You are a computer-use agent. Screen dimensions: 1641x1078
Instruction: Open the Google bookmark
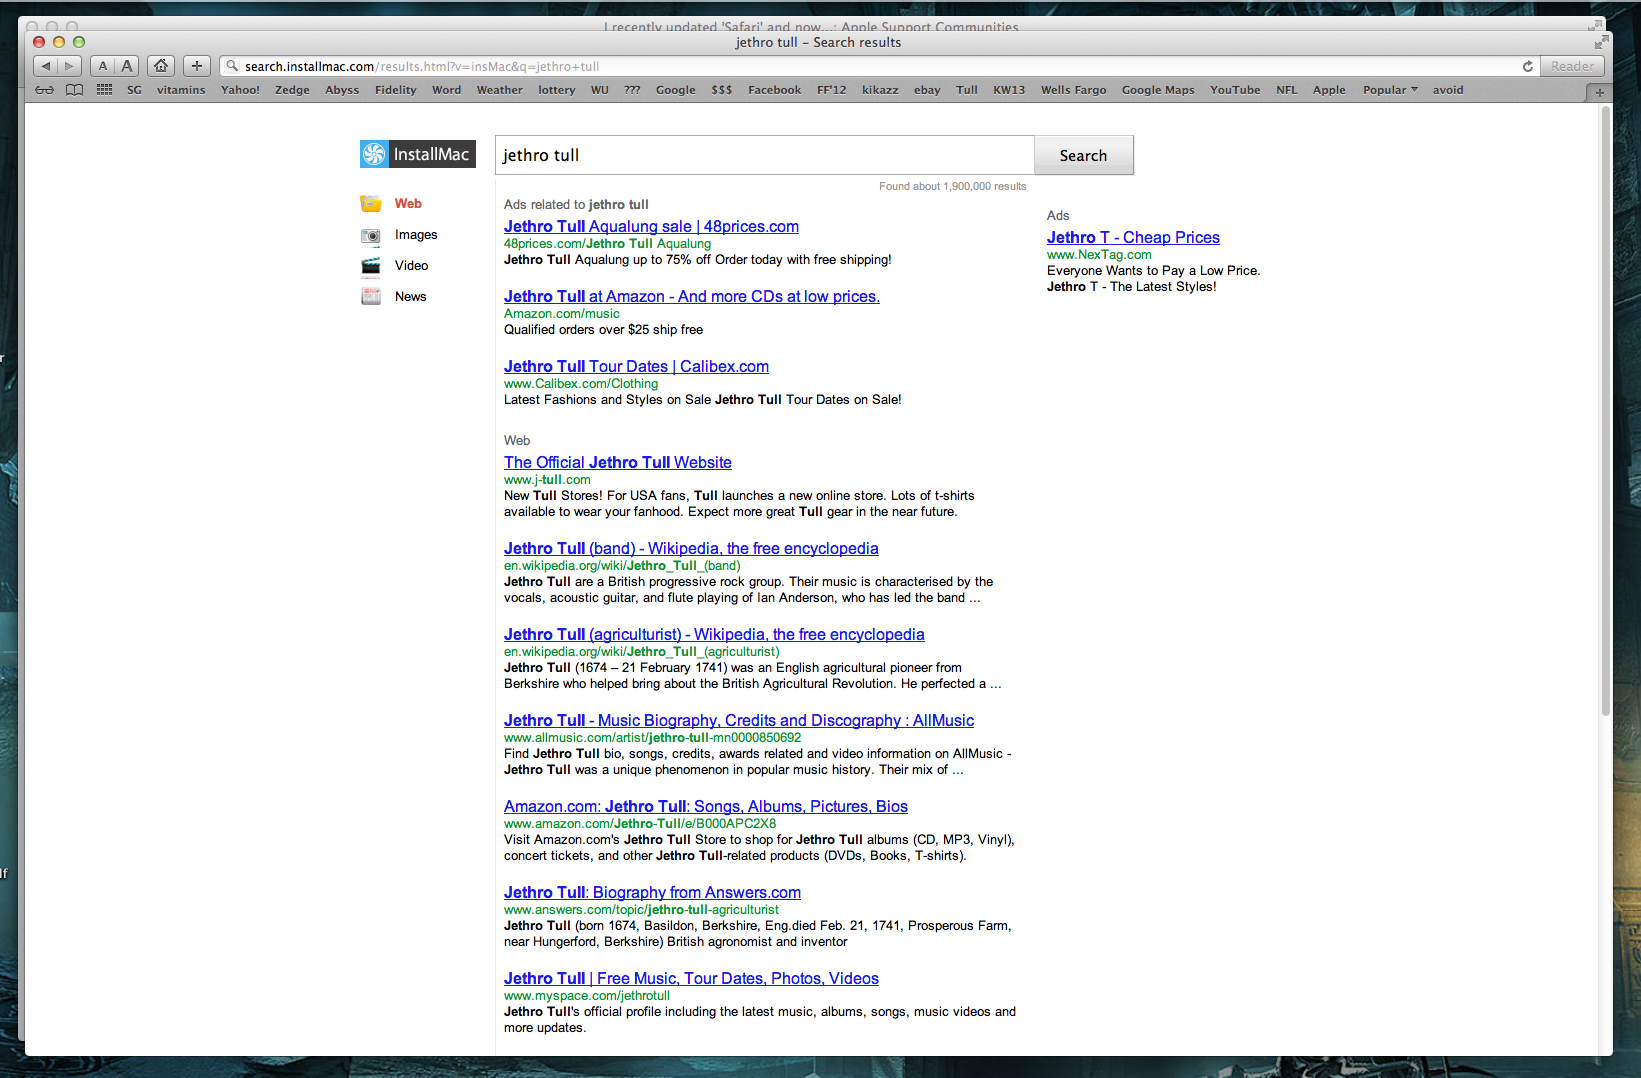coord(676,90)
